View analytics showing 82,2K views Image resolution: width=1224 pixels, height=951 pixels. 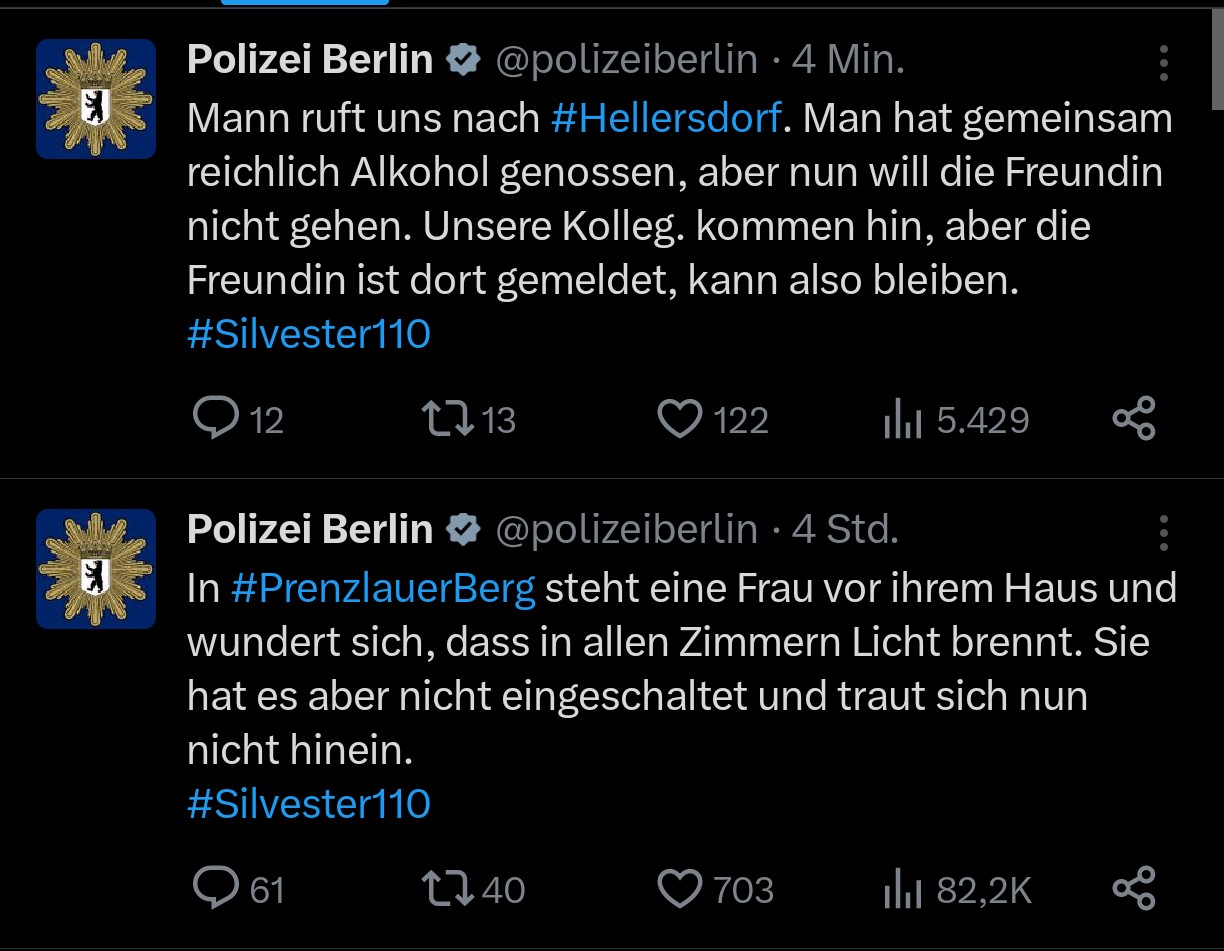902,891
